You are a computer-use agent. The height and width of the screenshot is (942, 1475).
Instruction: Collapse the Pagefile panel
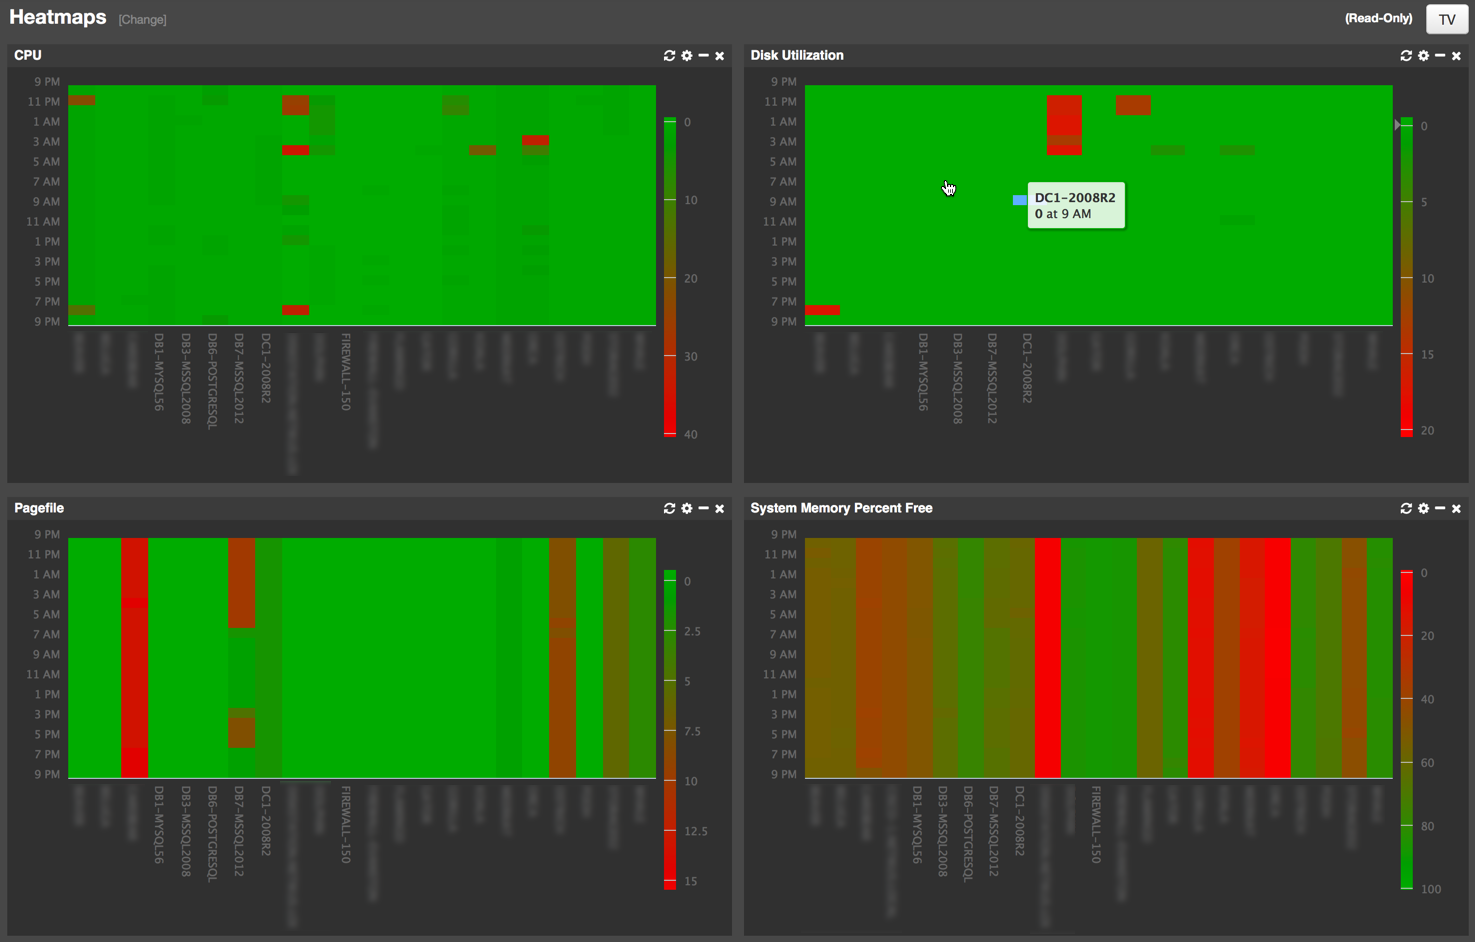point(703,509)
